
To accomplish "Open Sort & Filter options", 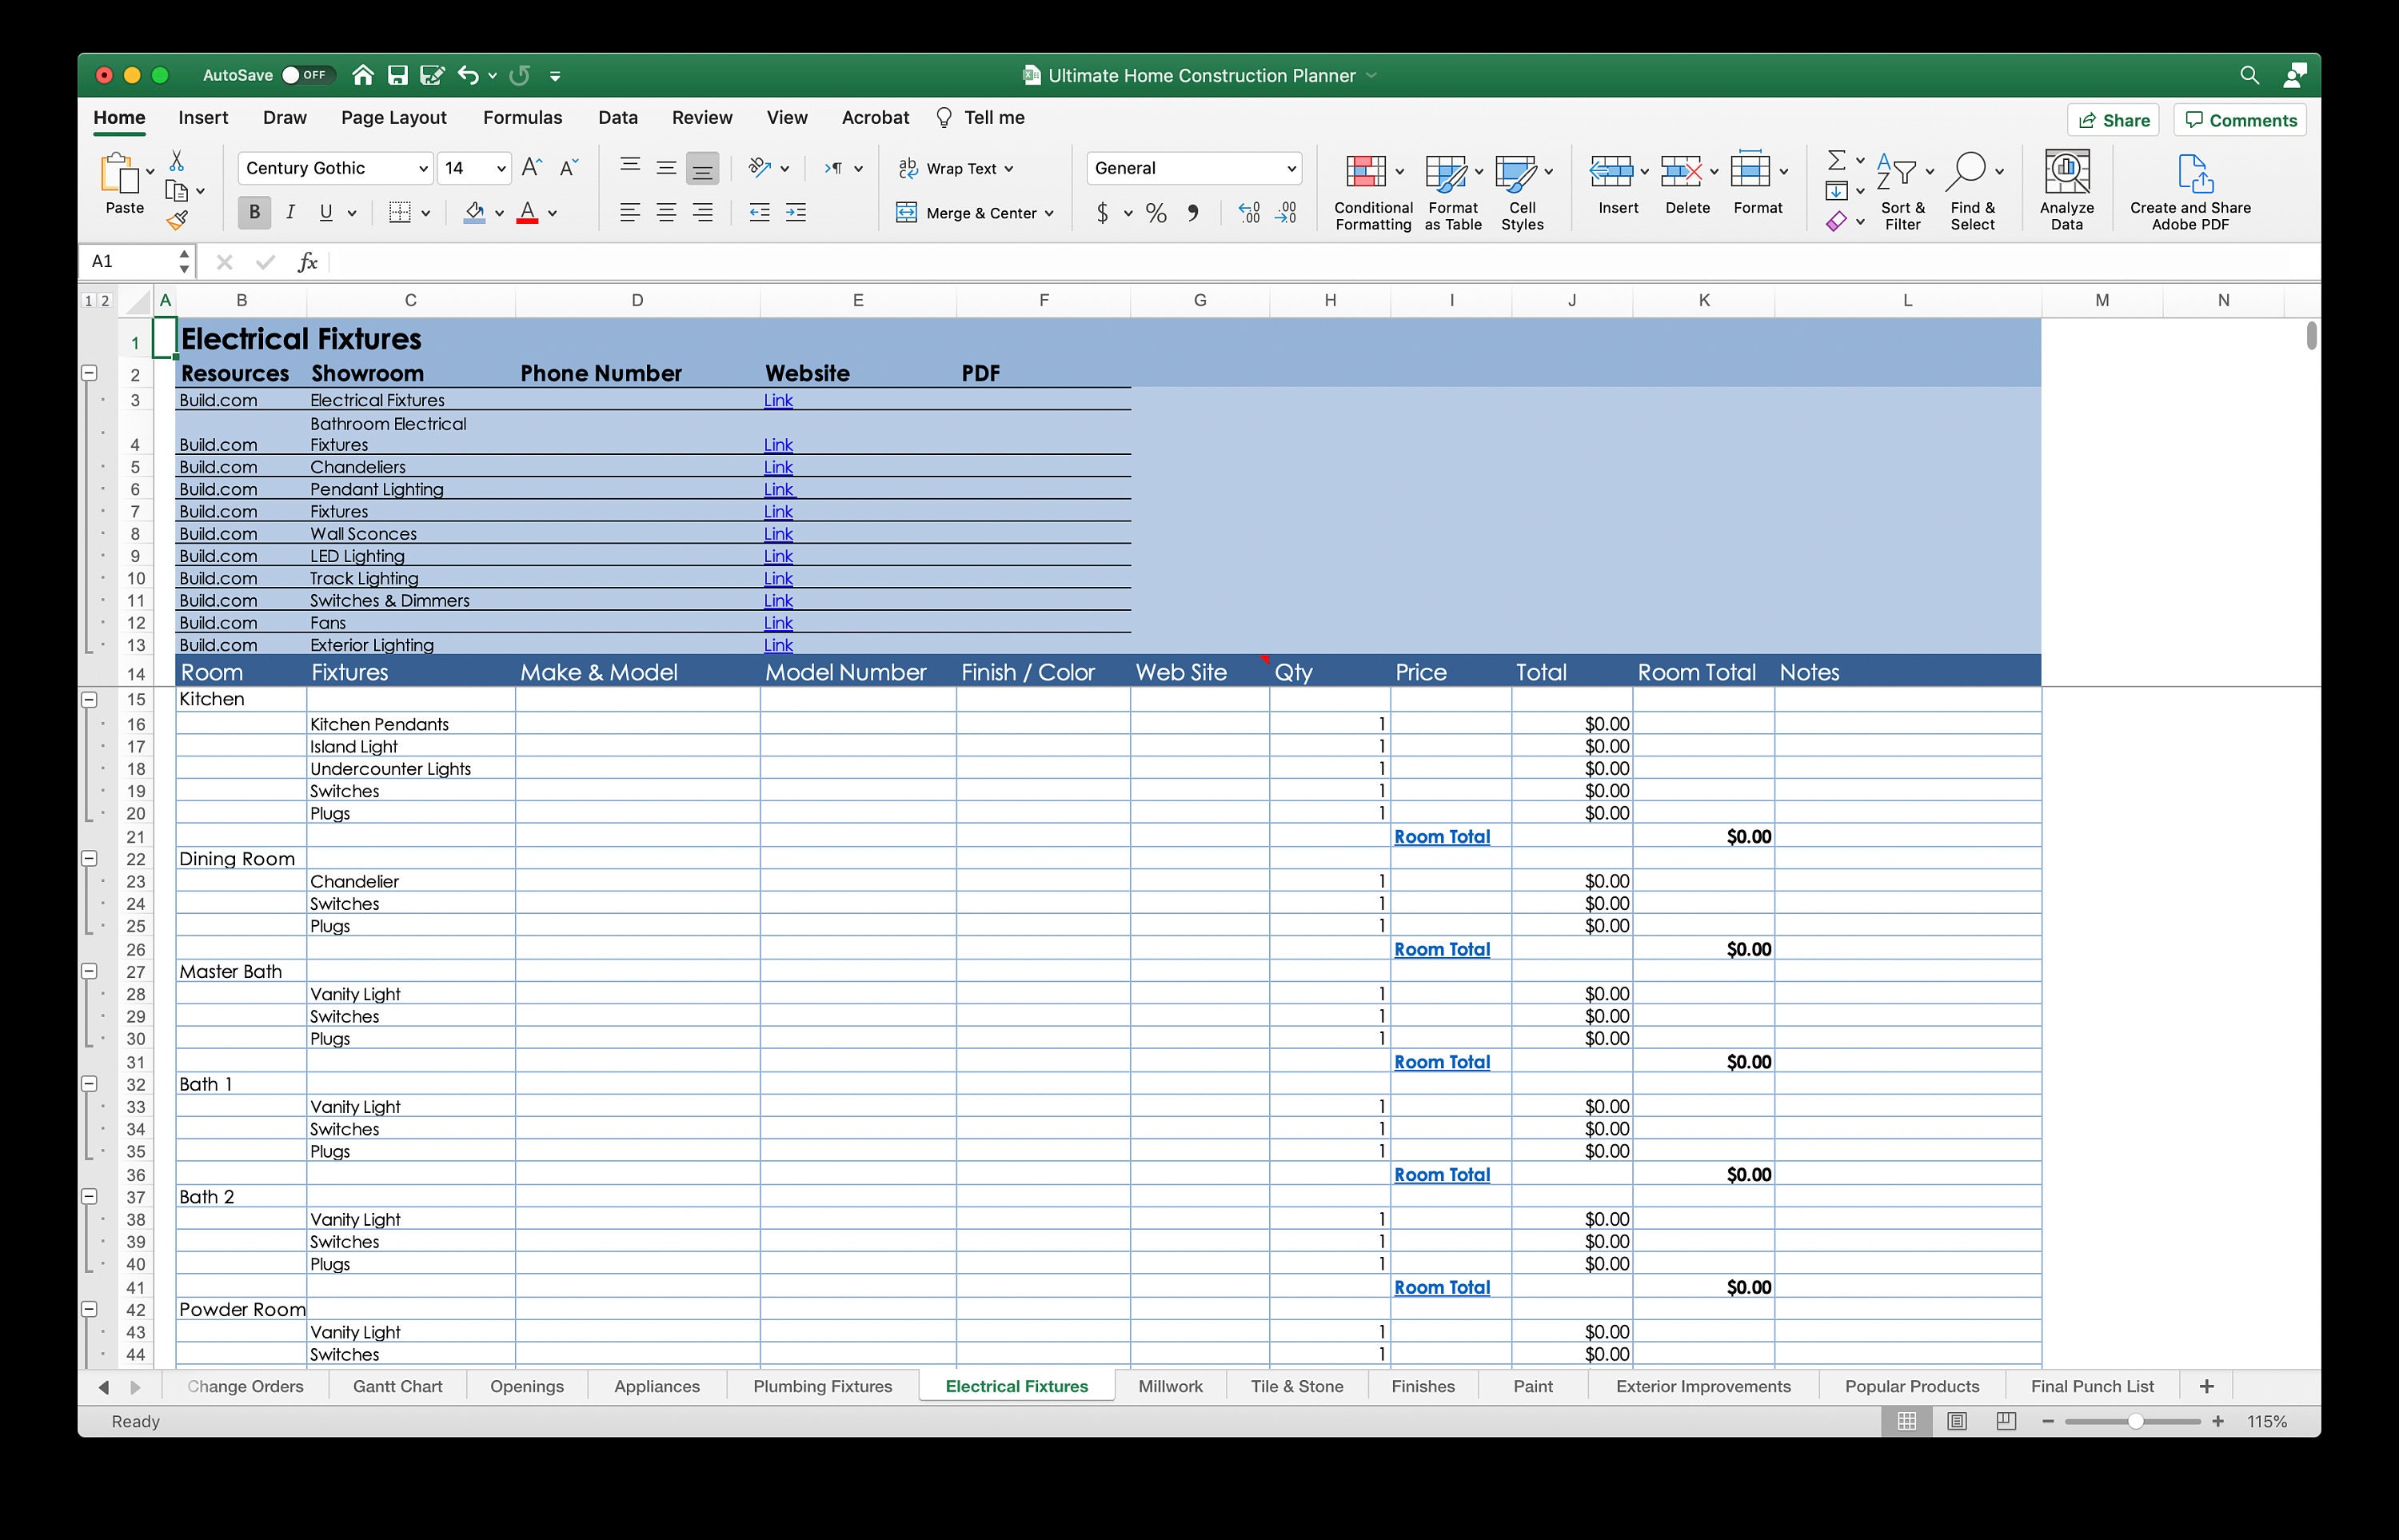I will coord(1902,190).
